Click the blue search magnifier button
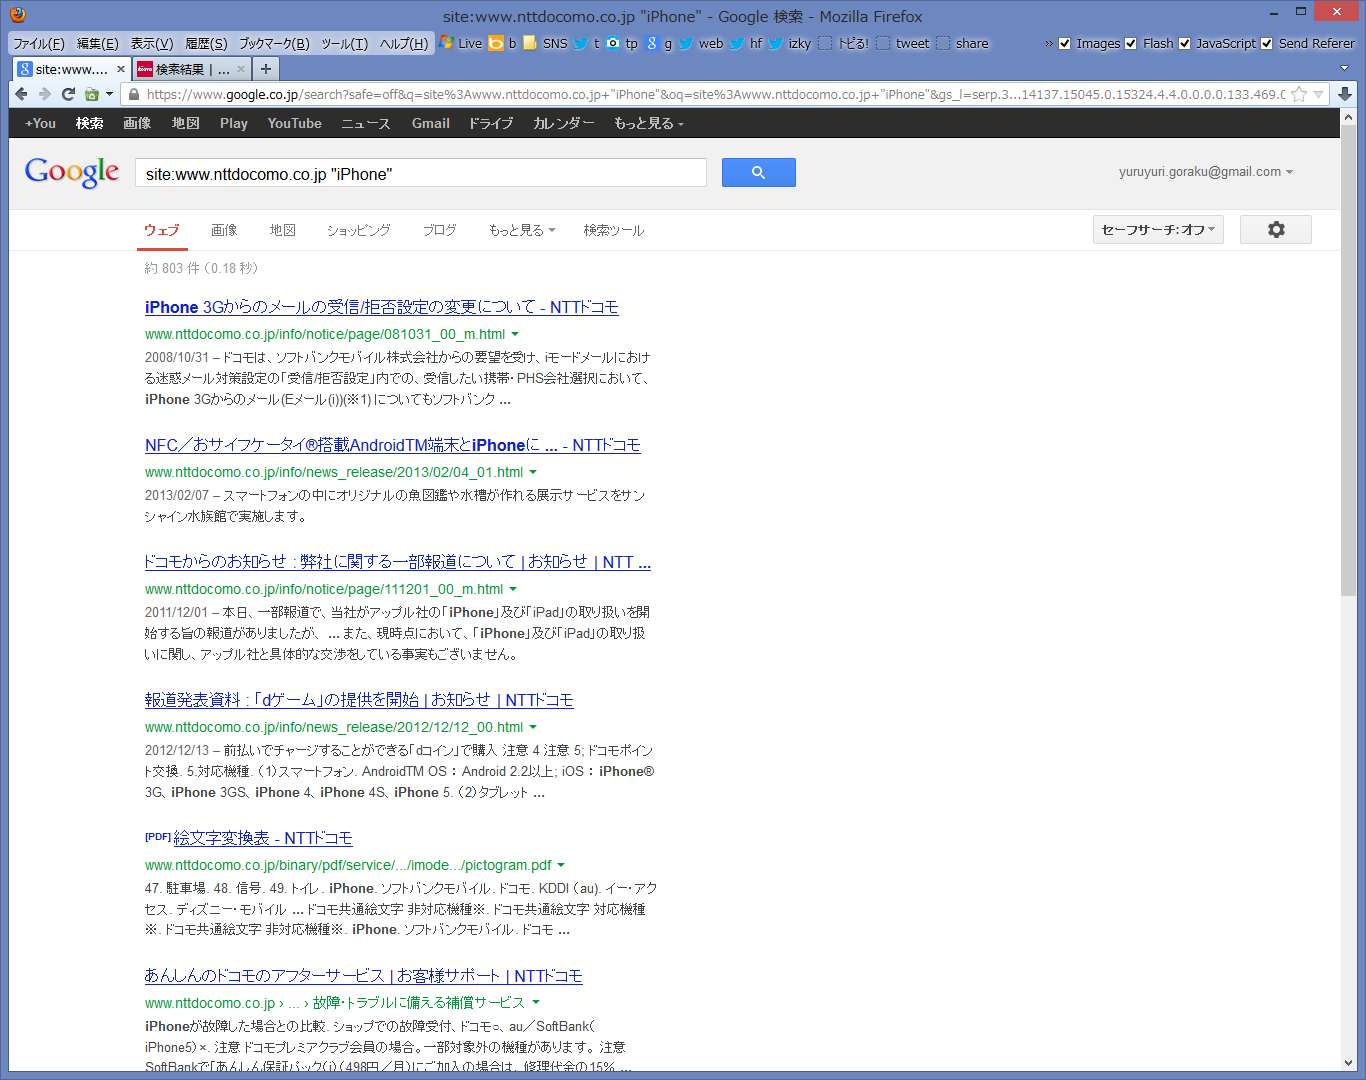Viewport: 1366px width, 1080px height. pyautogui.click(x=758, y=173)
